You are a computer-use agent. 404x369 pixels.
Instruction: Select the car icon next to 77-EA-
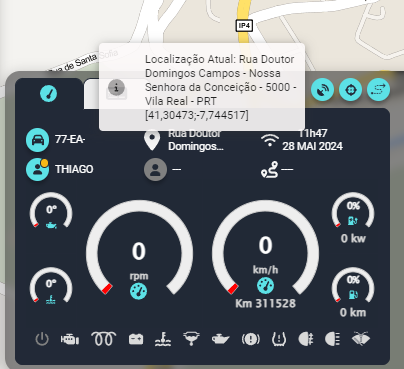point(38,140)
